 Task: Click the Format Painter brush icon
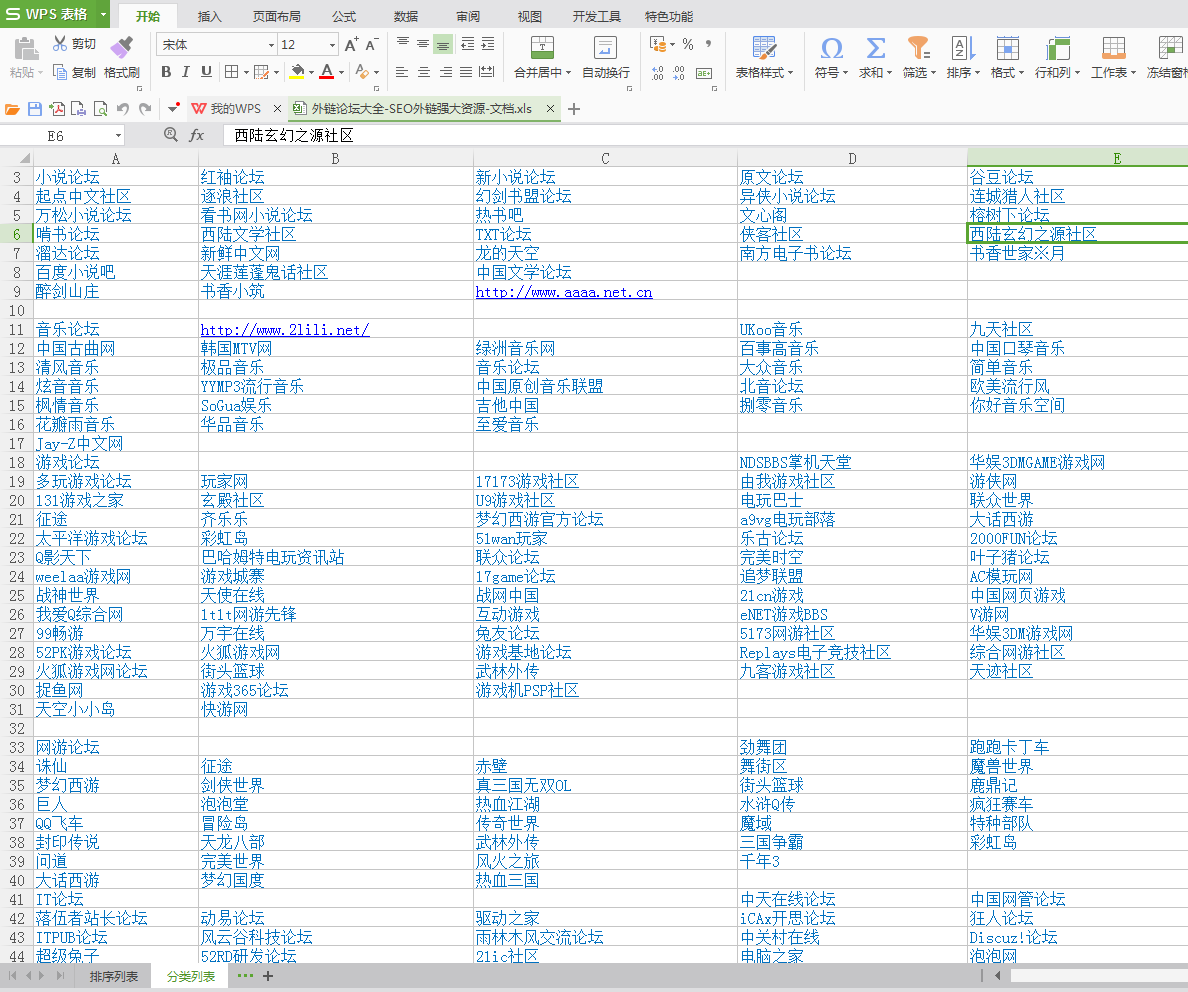pyautogui.click(x=121, y=47)
